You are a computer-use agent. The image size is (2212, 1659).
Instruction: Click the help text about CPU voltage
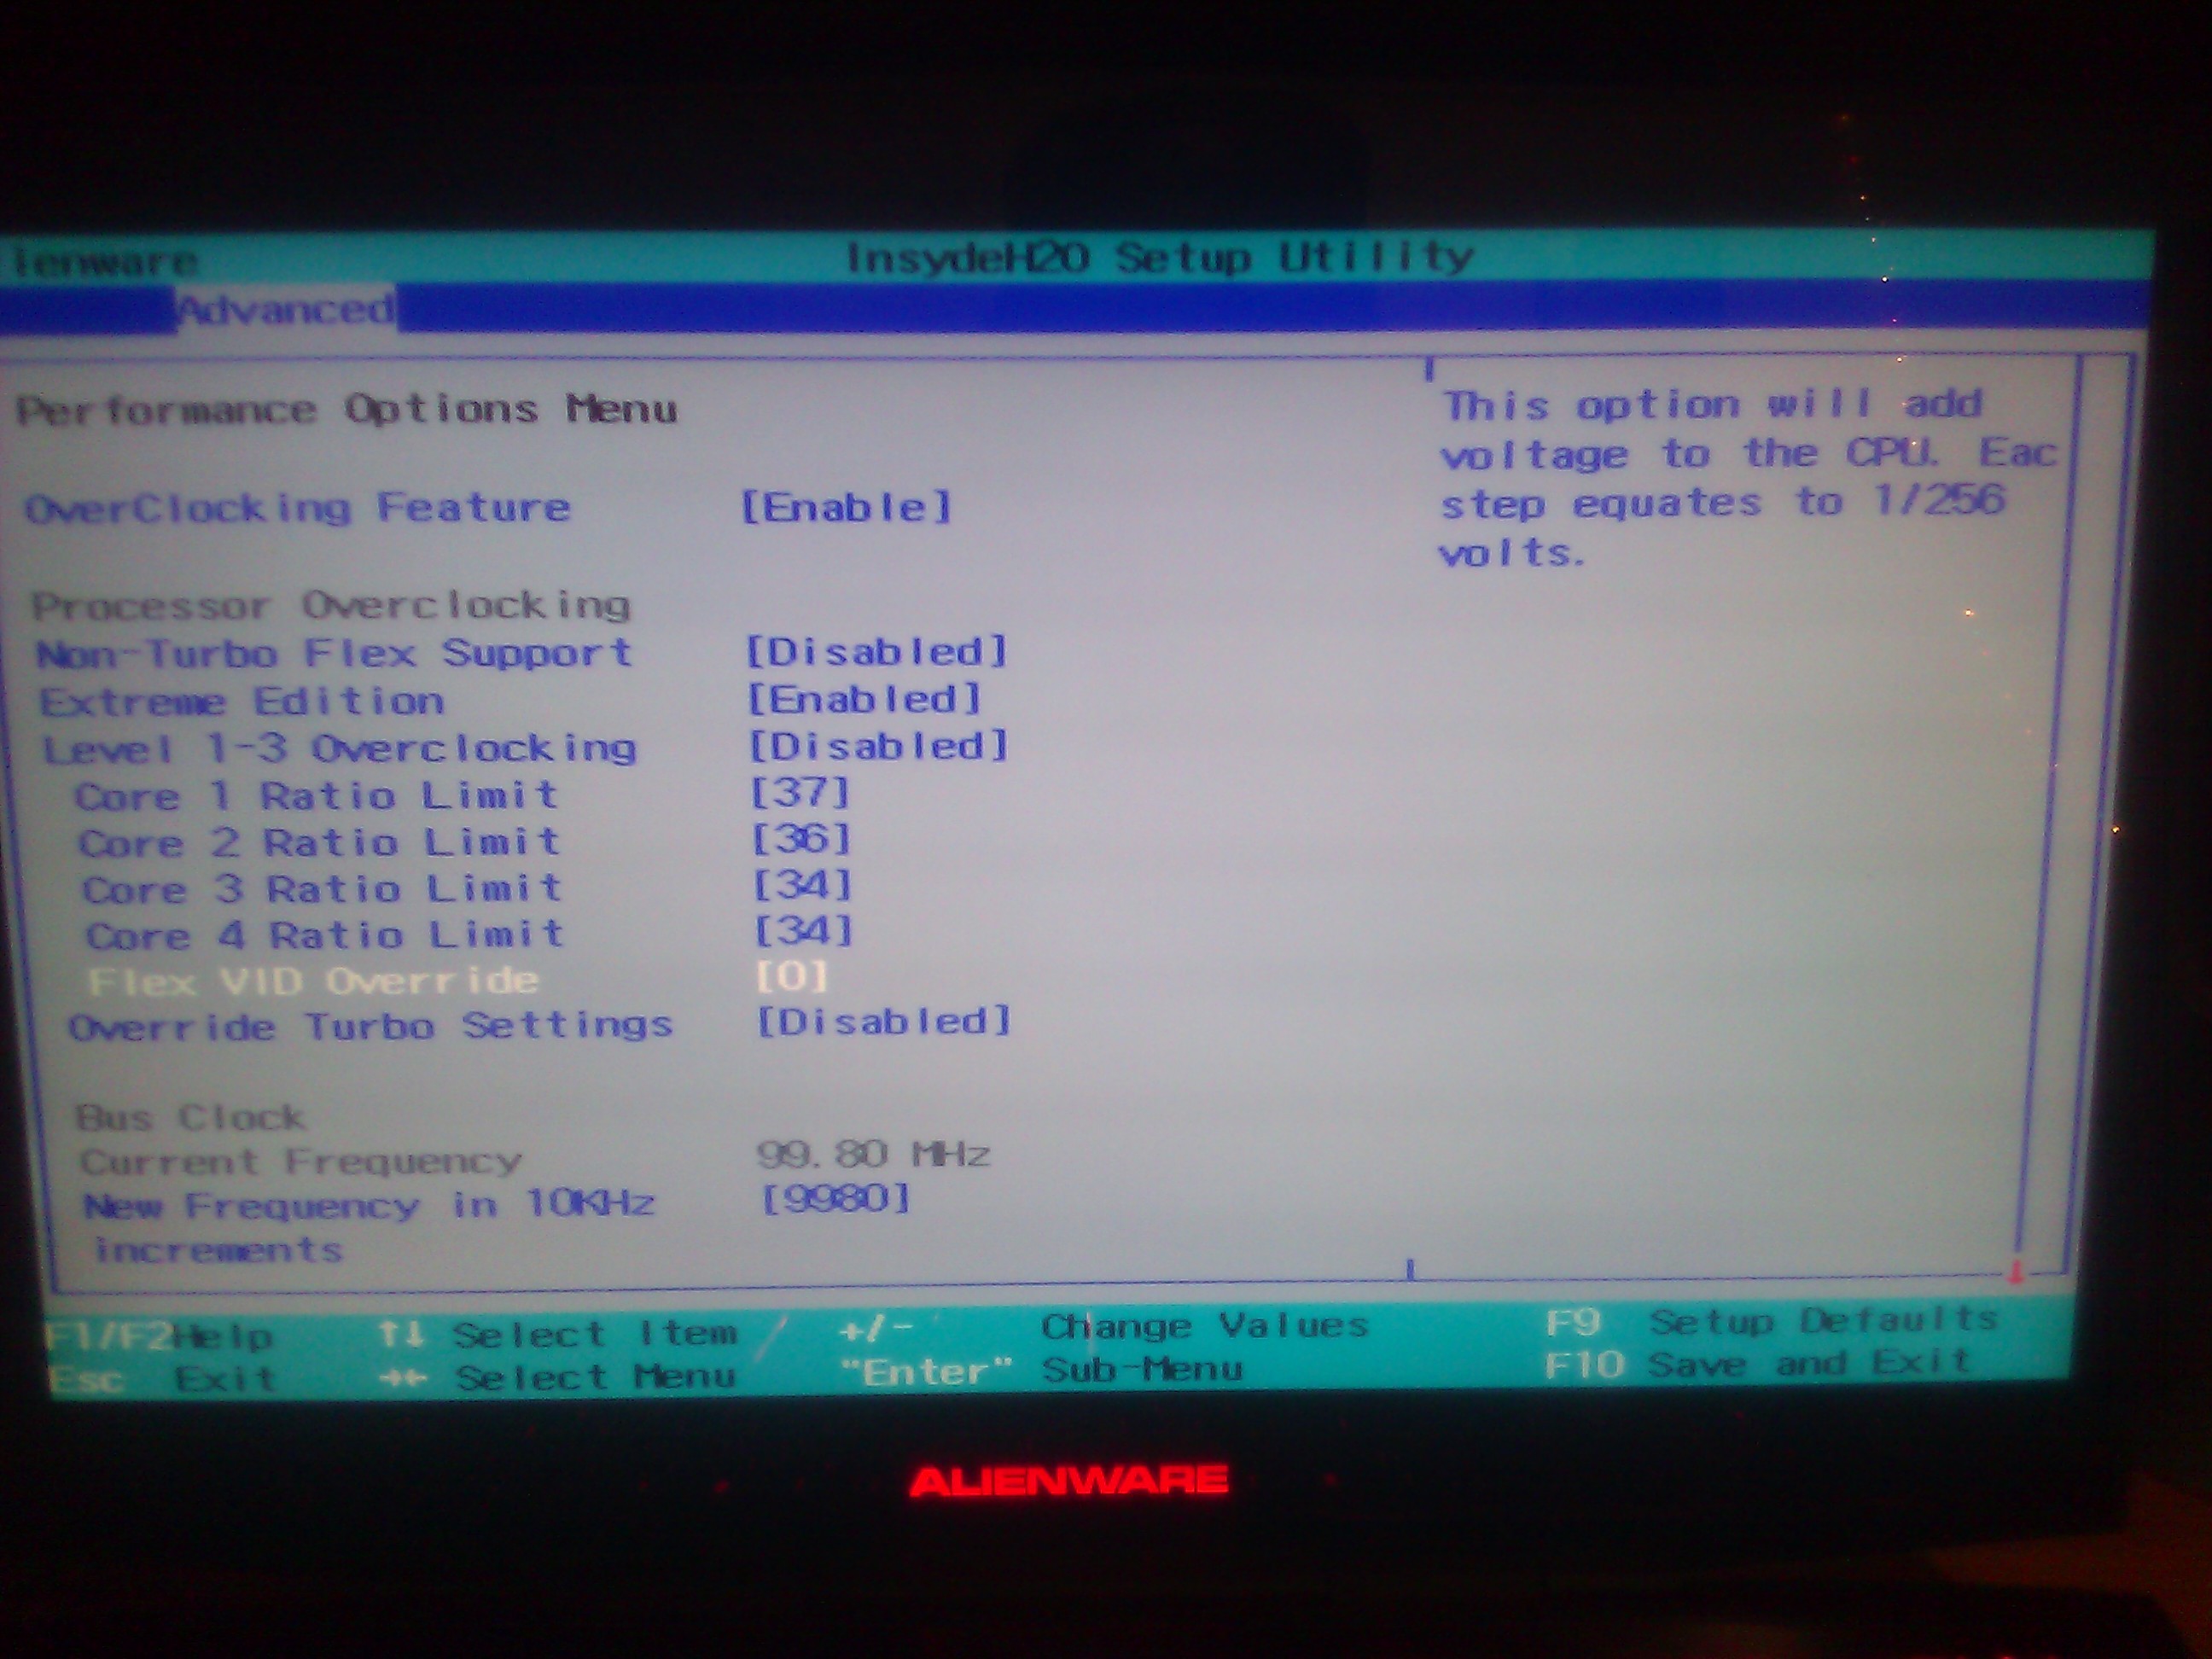tap(1748, 478)
